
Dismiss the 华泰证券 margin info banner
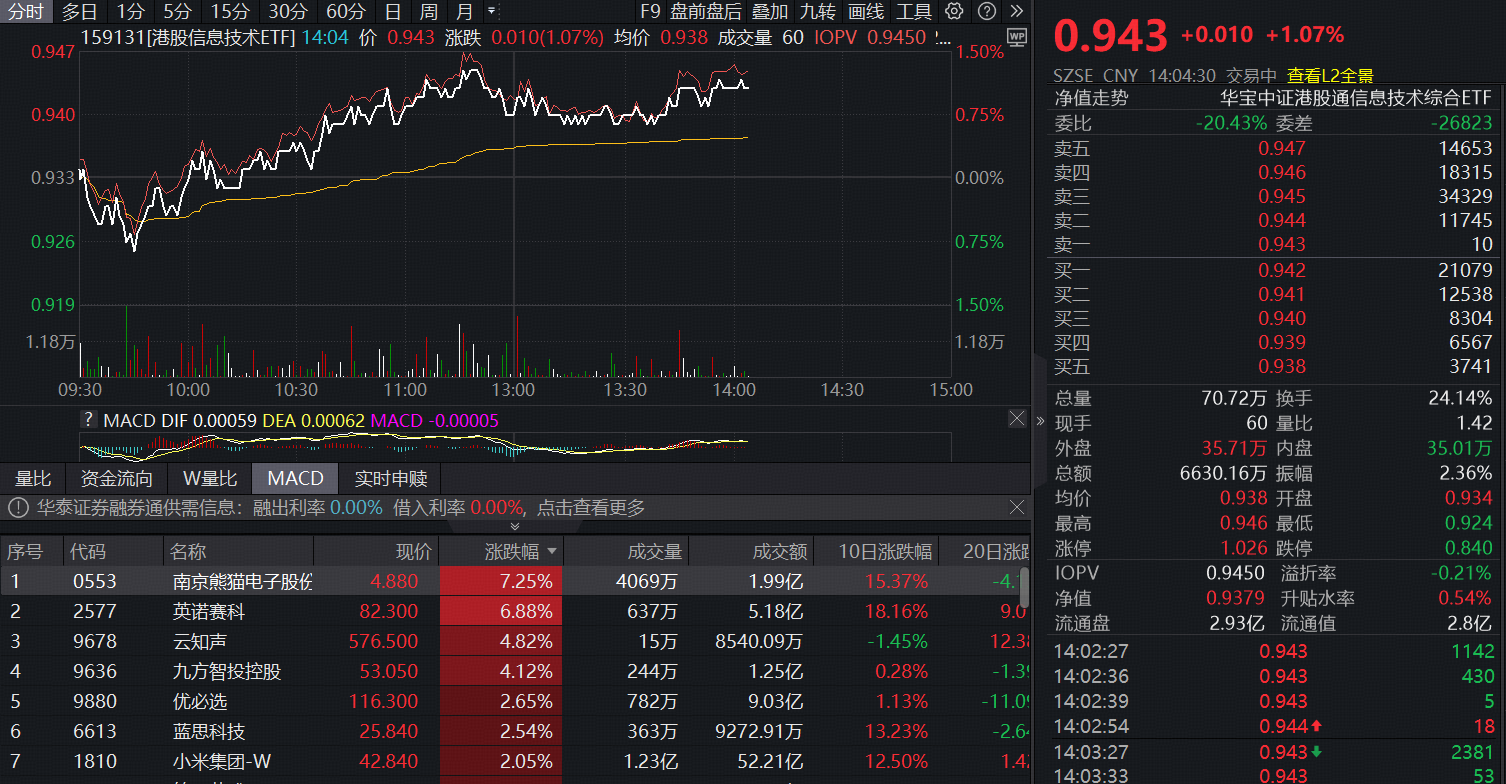point(1017,508)
